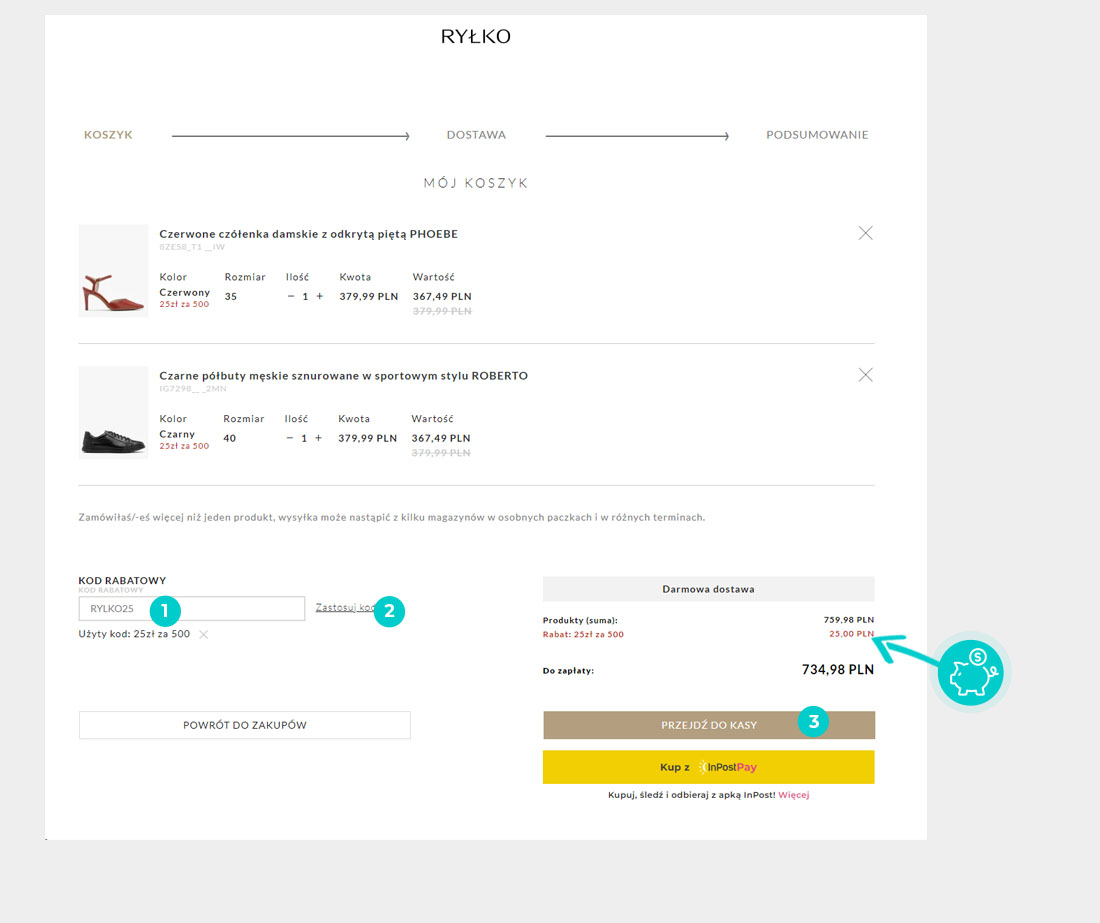Click the Darmowa dostawa banner
Viewport: 1100px width, 923px height.
(709, 589)
